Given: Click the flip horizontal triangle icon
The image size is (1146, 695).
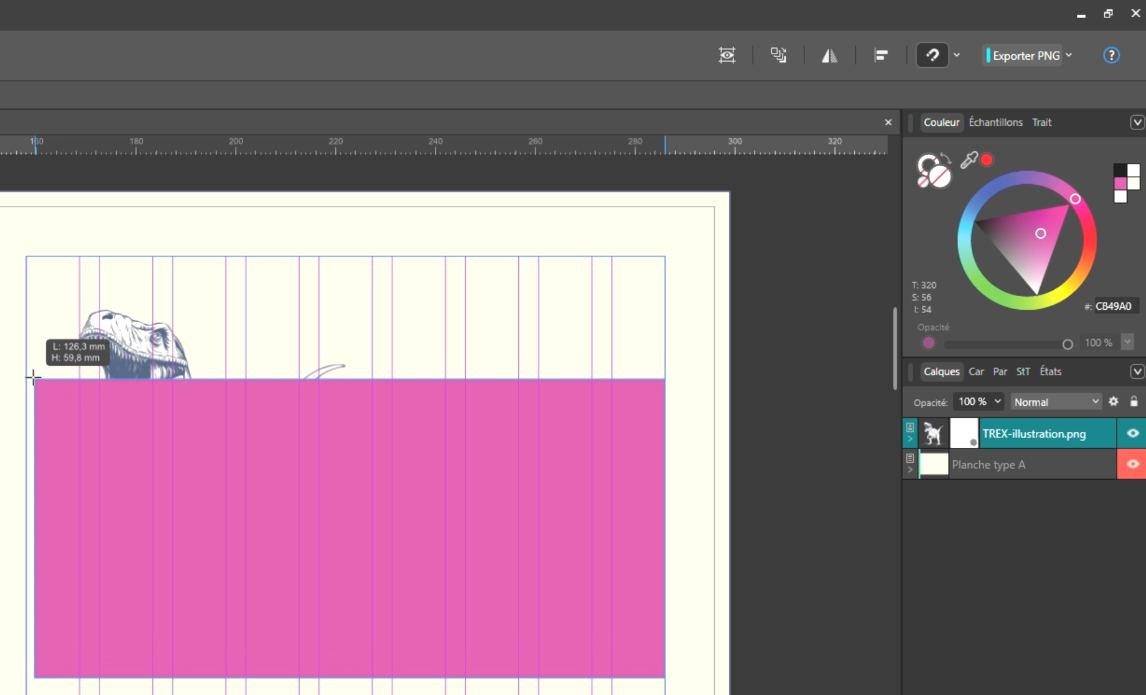Looking at the screenshot, I should [x=829, y=56].
